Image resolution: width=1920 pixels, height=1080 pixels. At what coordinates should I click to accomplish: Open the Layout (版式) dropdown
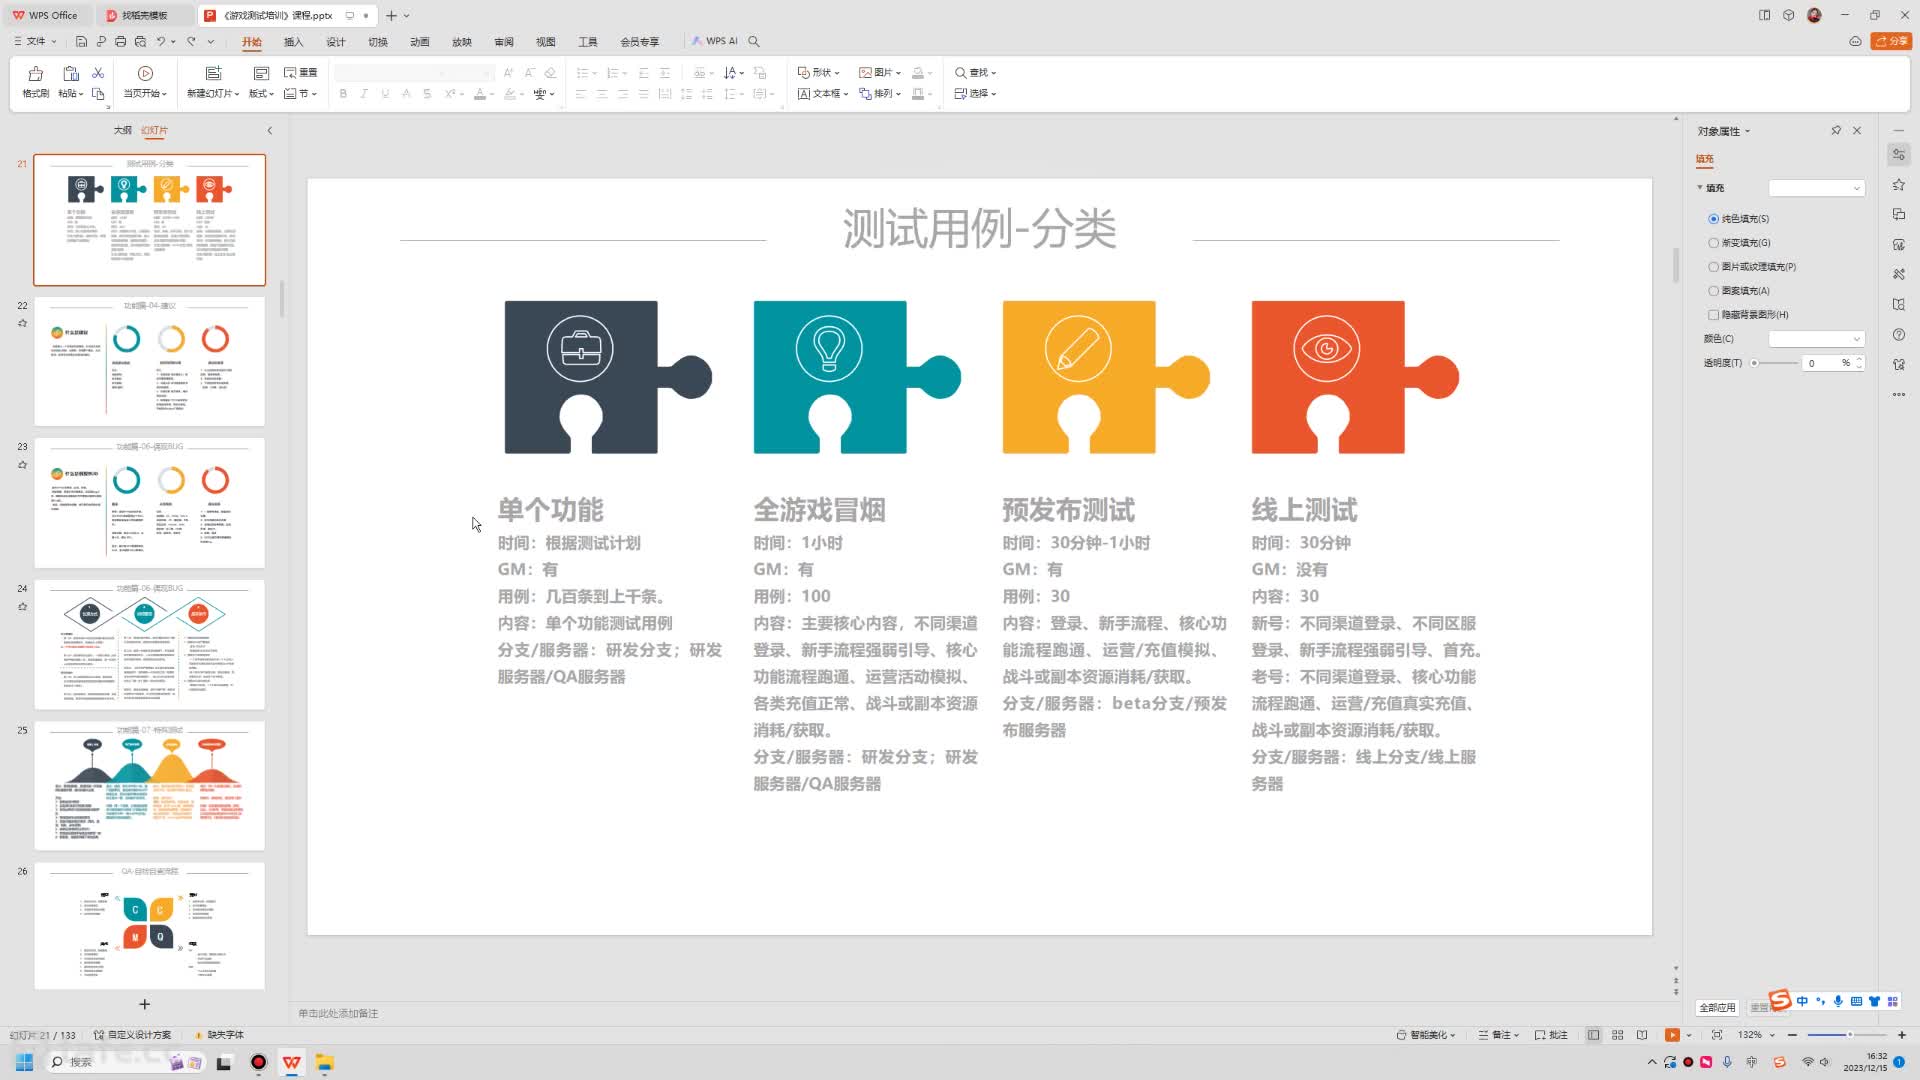(261, 94)
